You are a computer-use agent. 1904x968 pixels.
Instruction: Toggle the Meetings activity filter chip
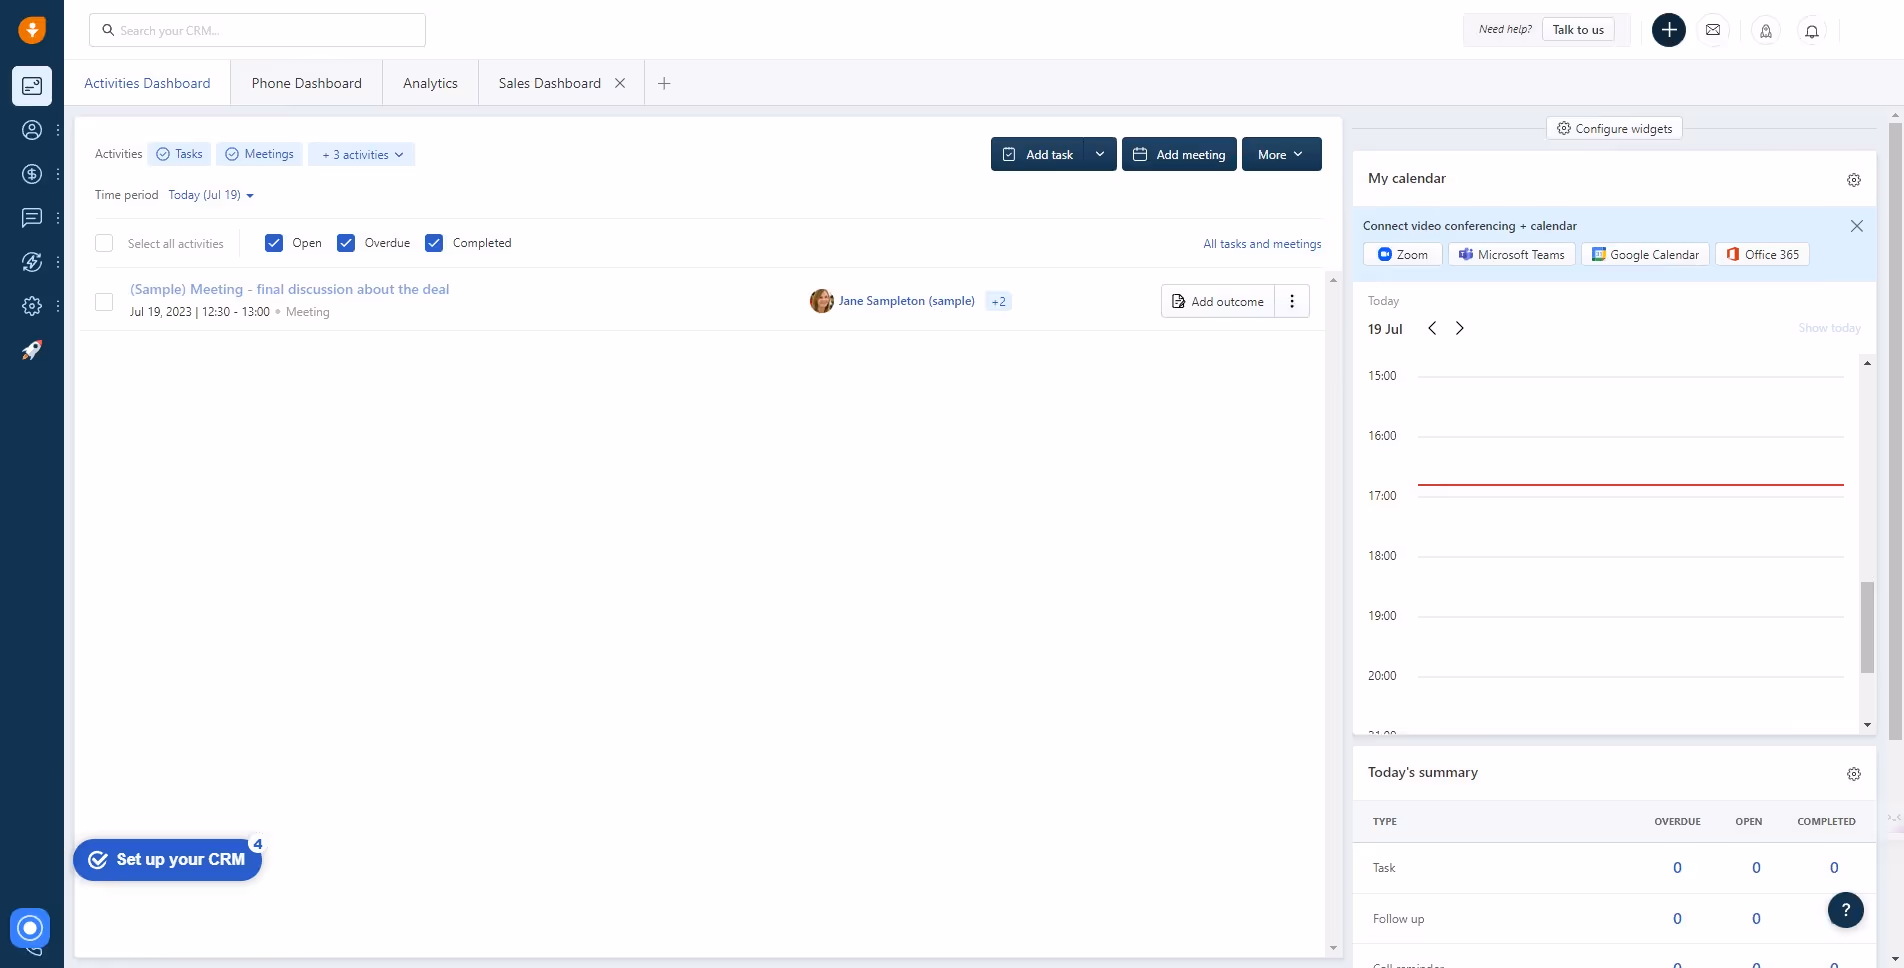click(259, 154)
